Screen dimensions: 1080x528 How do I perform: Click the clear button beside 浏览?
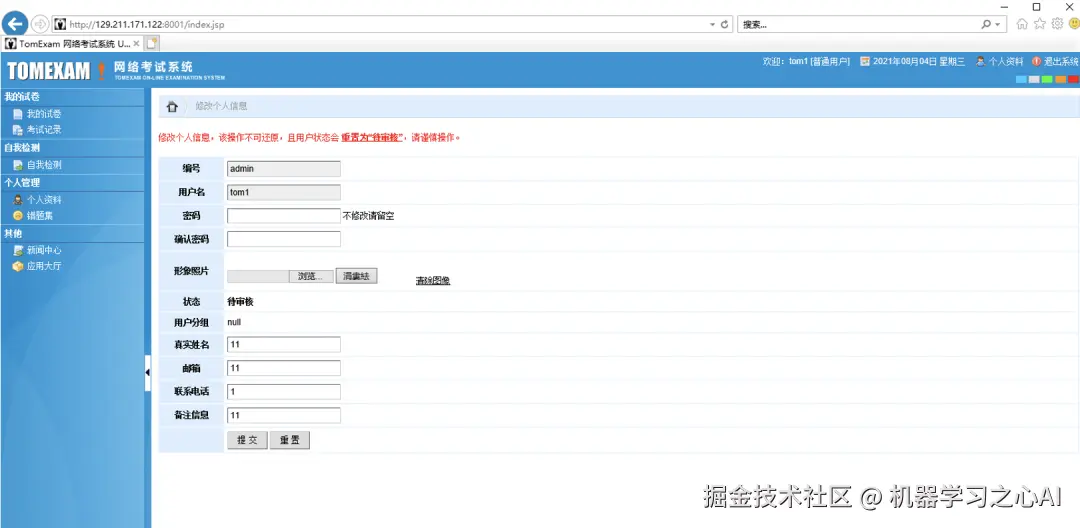point(356,276)
